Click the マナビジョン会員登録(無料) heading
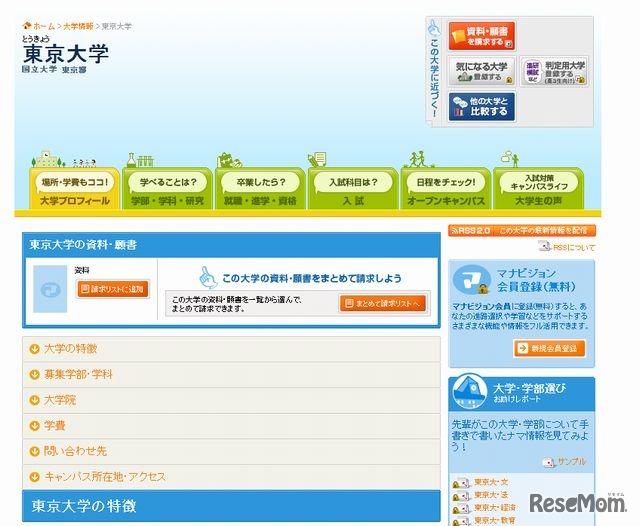 coord(536,280)
